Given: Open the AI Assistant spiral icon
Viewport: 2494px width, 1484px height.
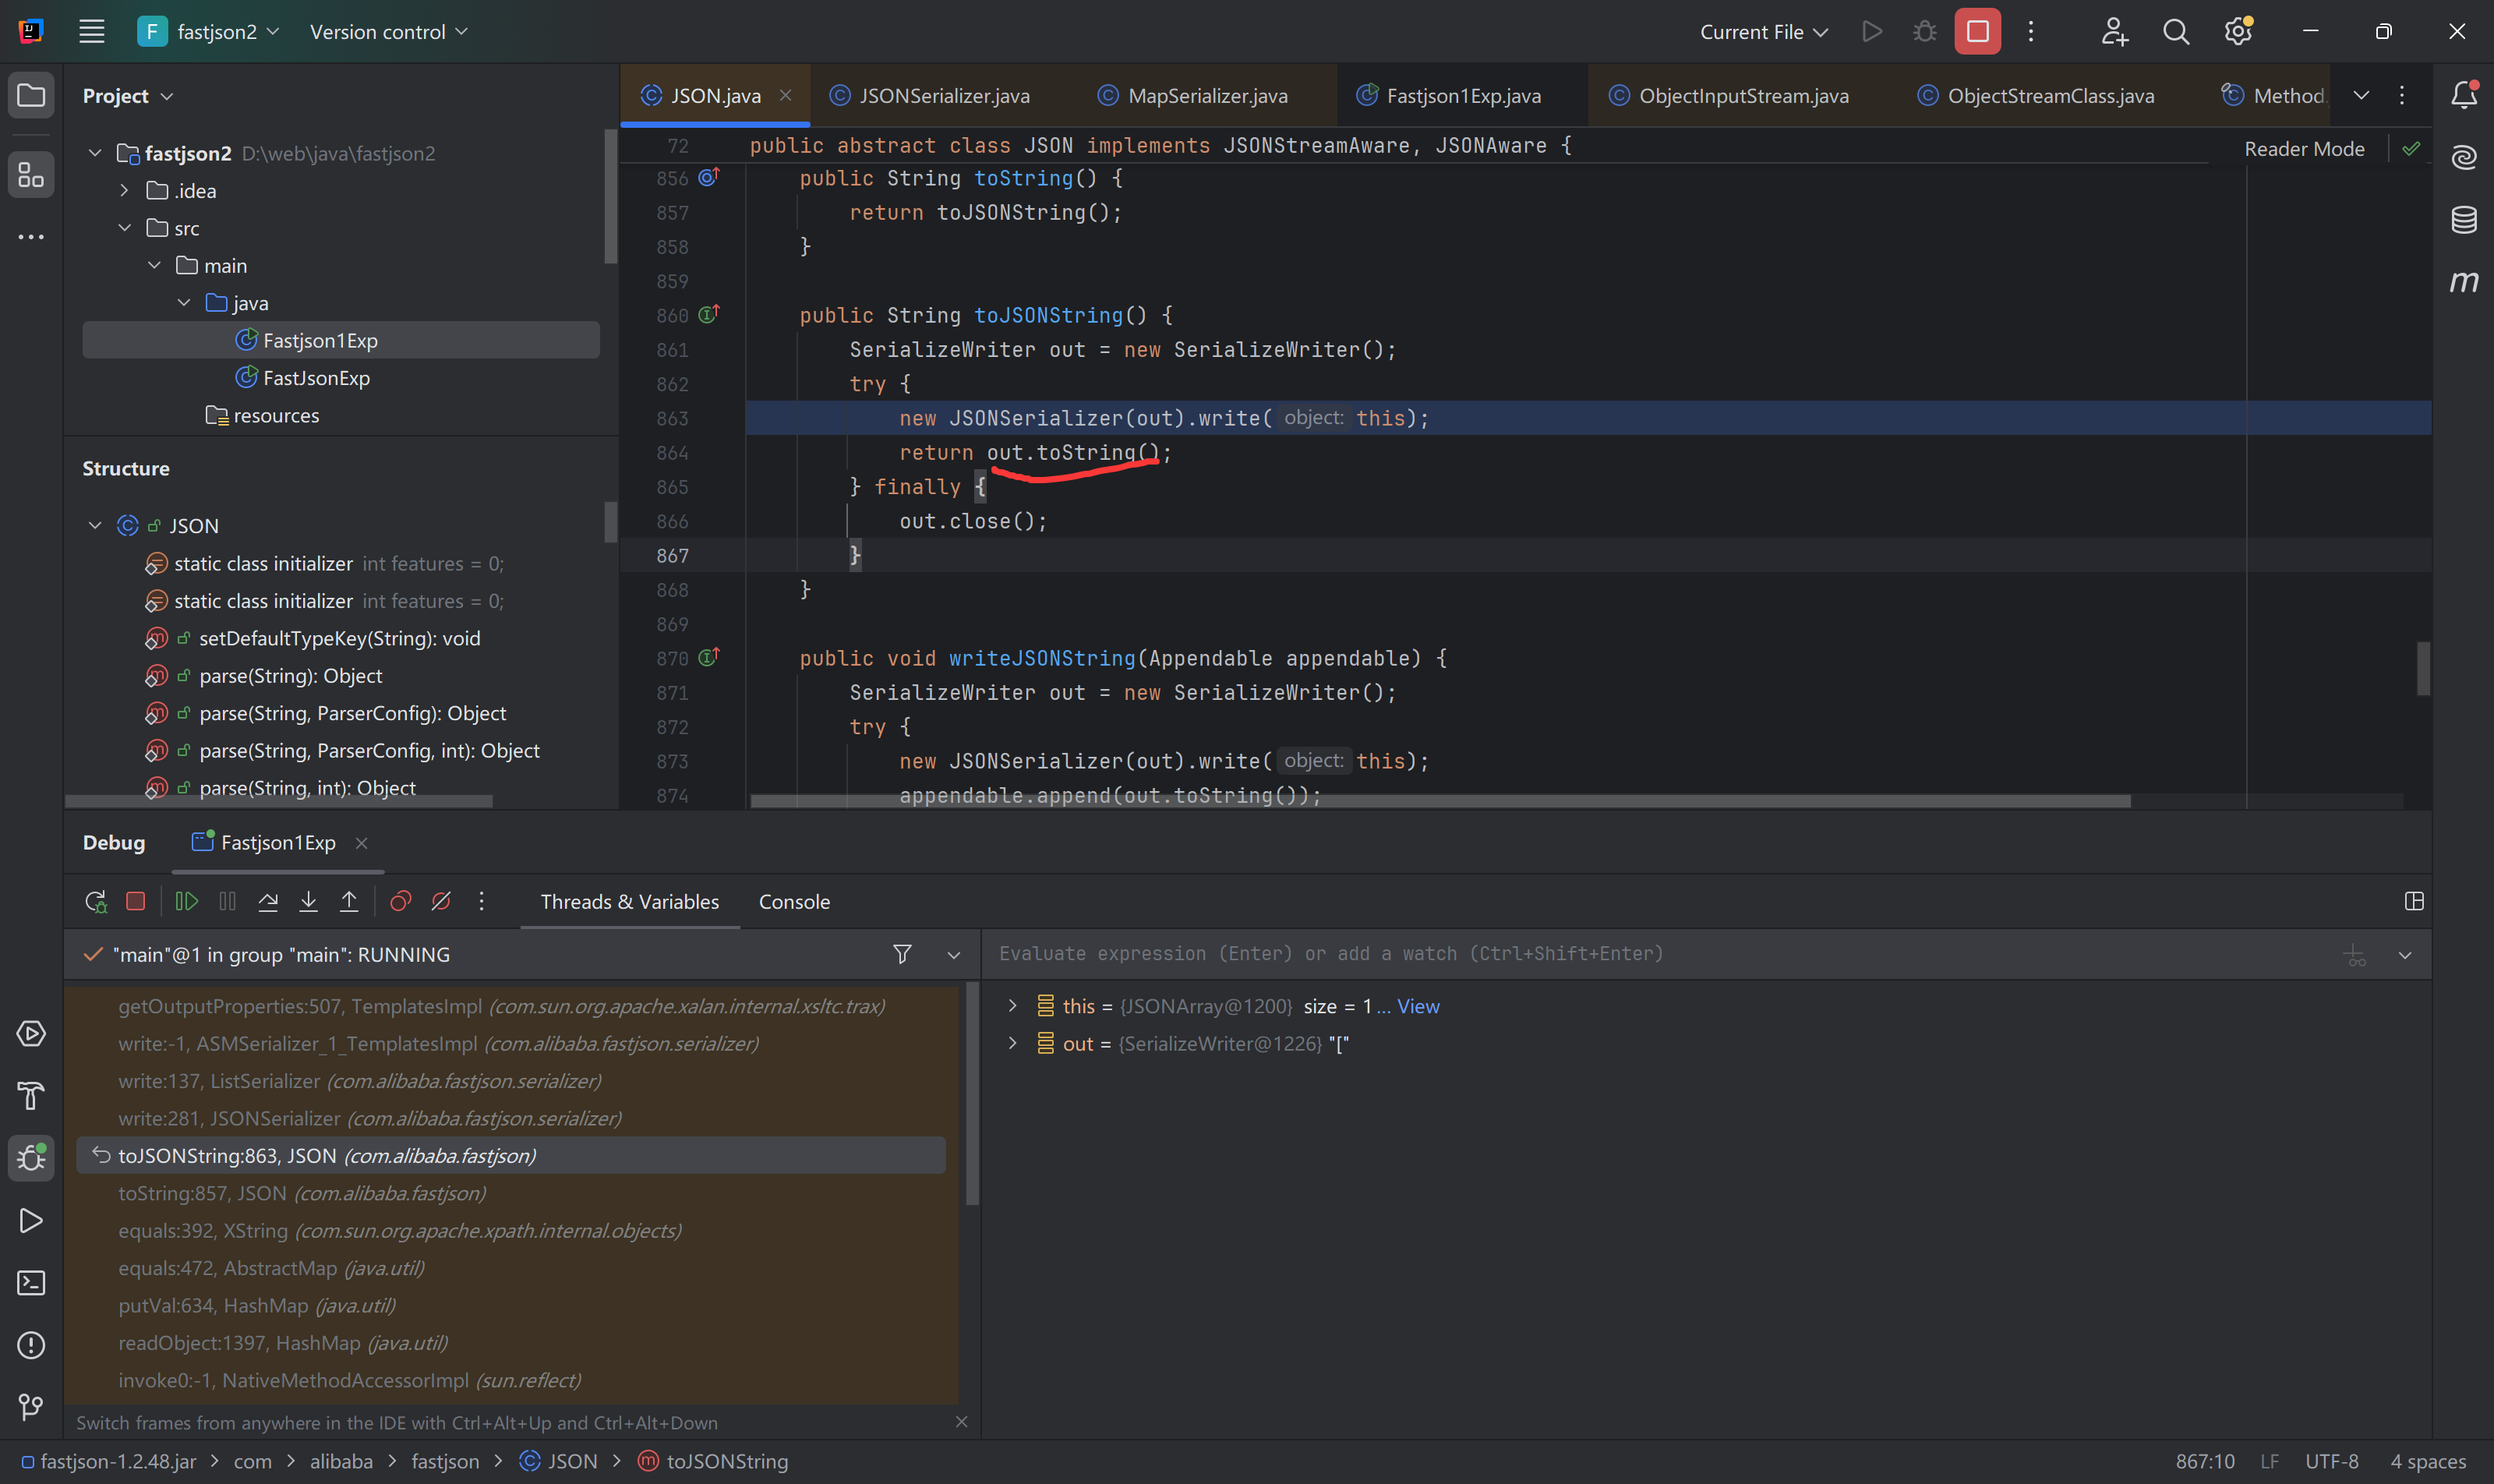Looking at the screenshot, I should pyautogui.click(x=2464, y=157).
